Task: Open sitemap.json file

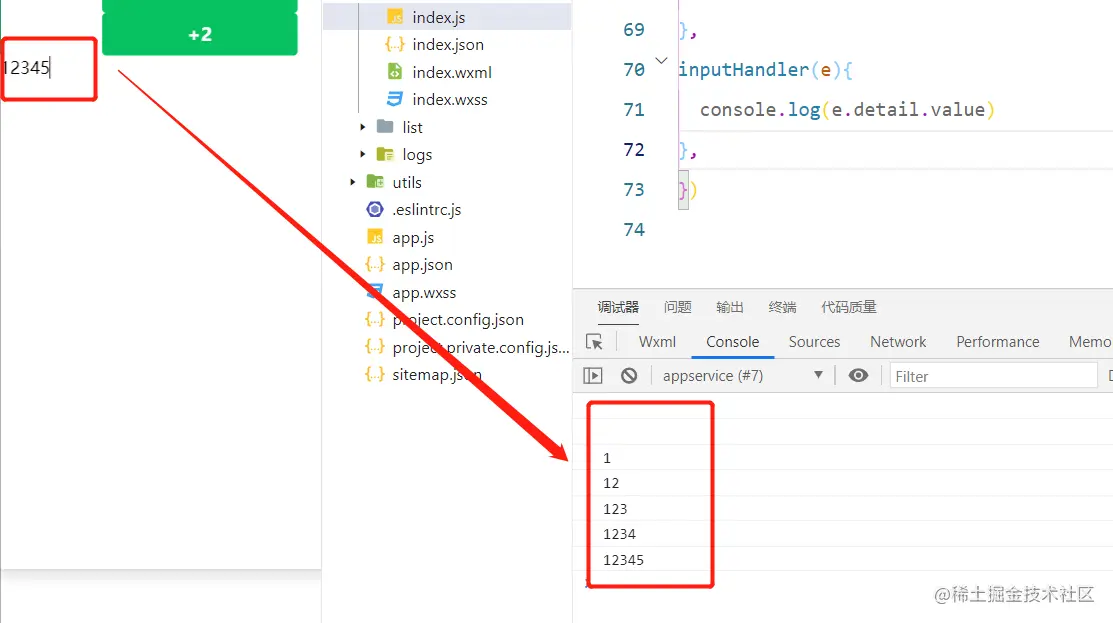Action: click(437, 375)
